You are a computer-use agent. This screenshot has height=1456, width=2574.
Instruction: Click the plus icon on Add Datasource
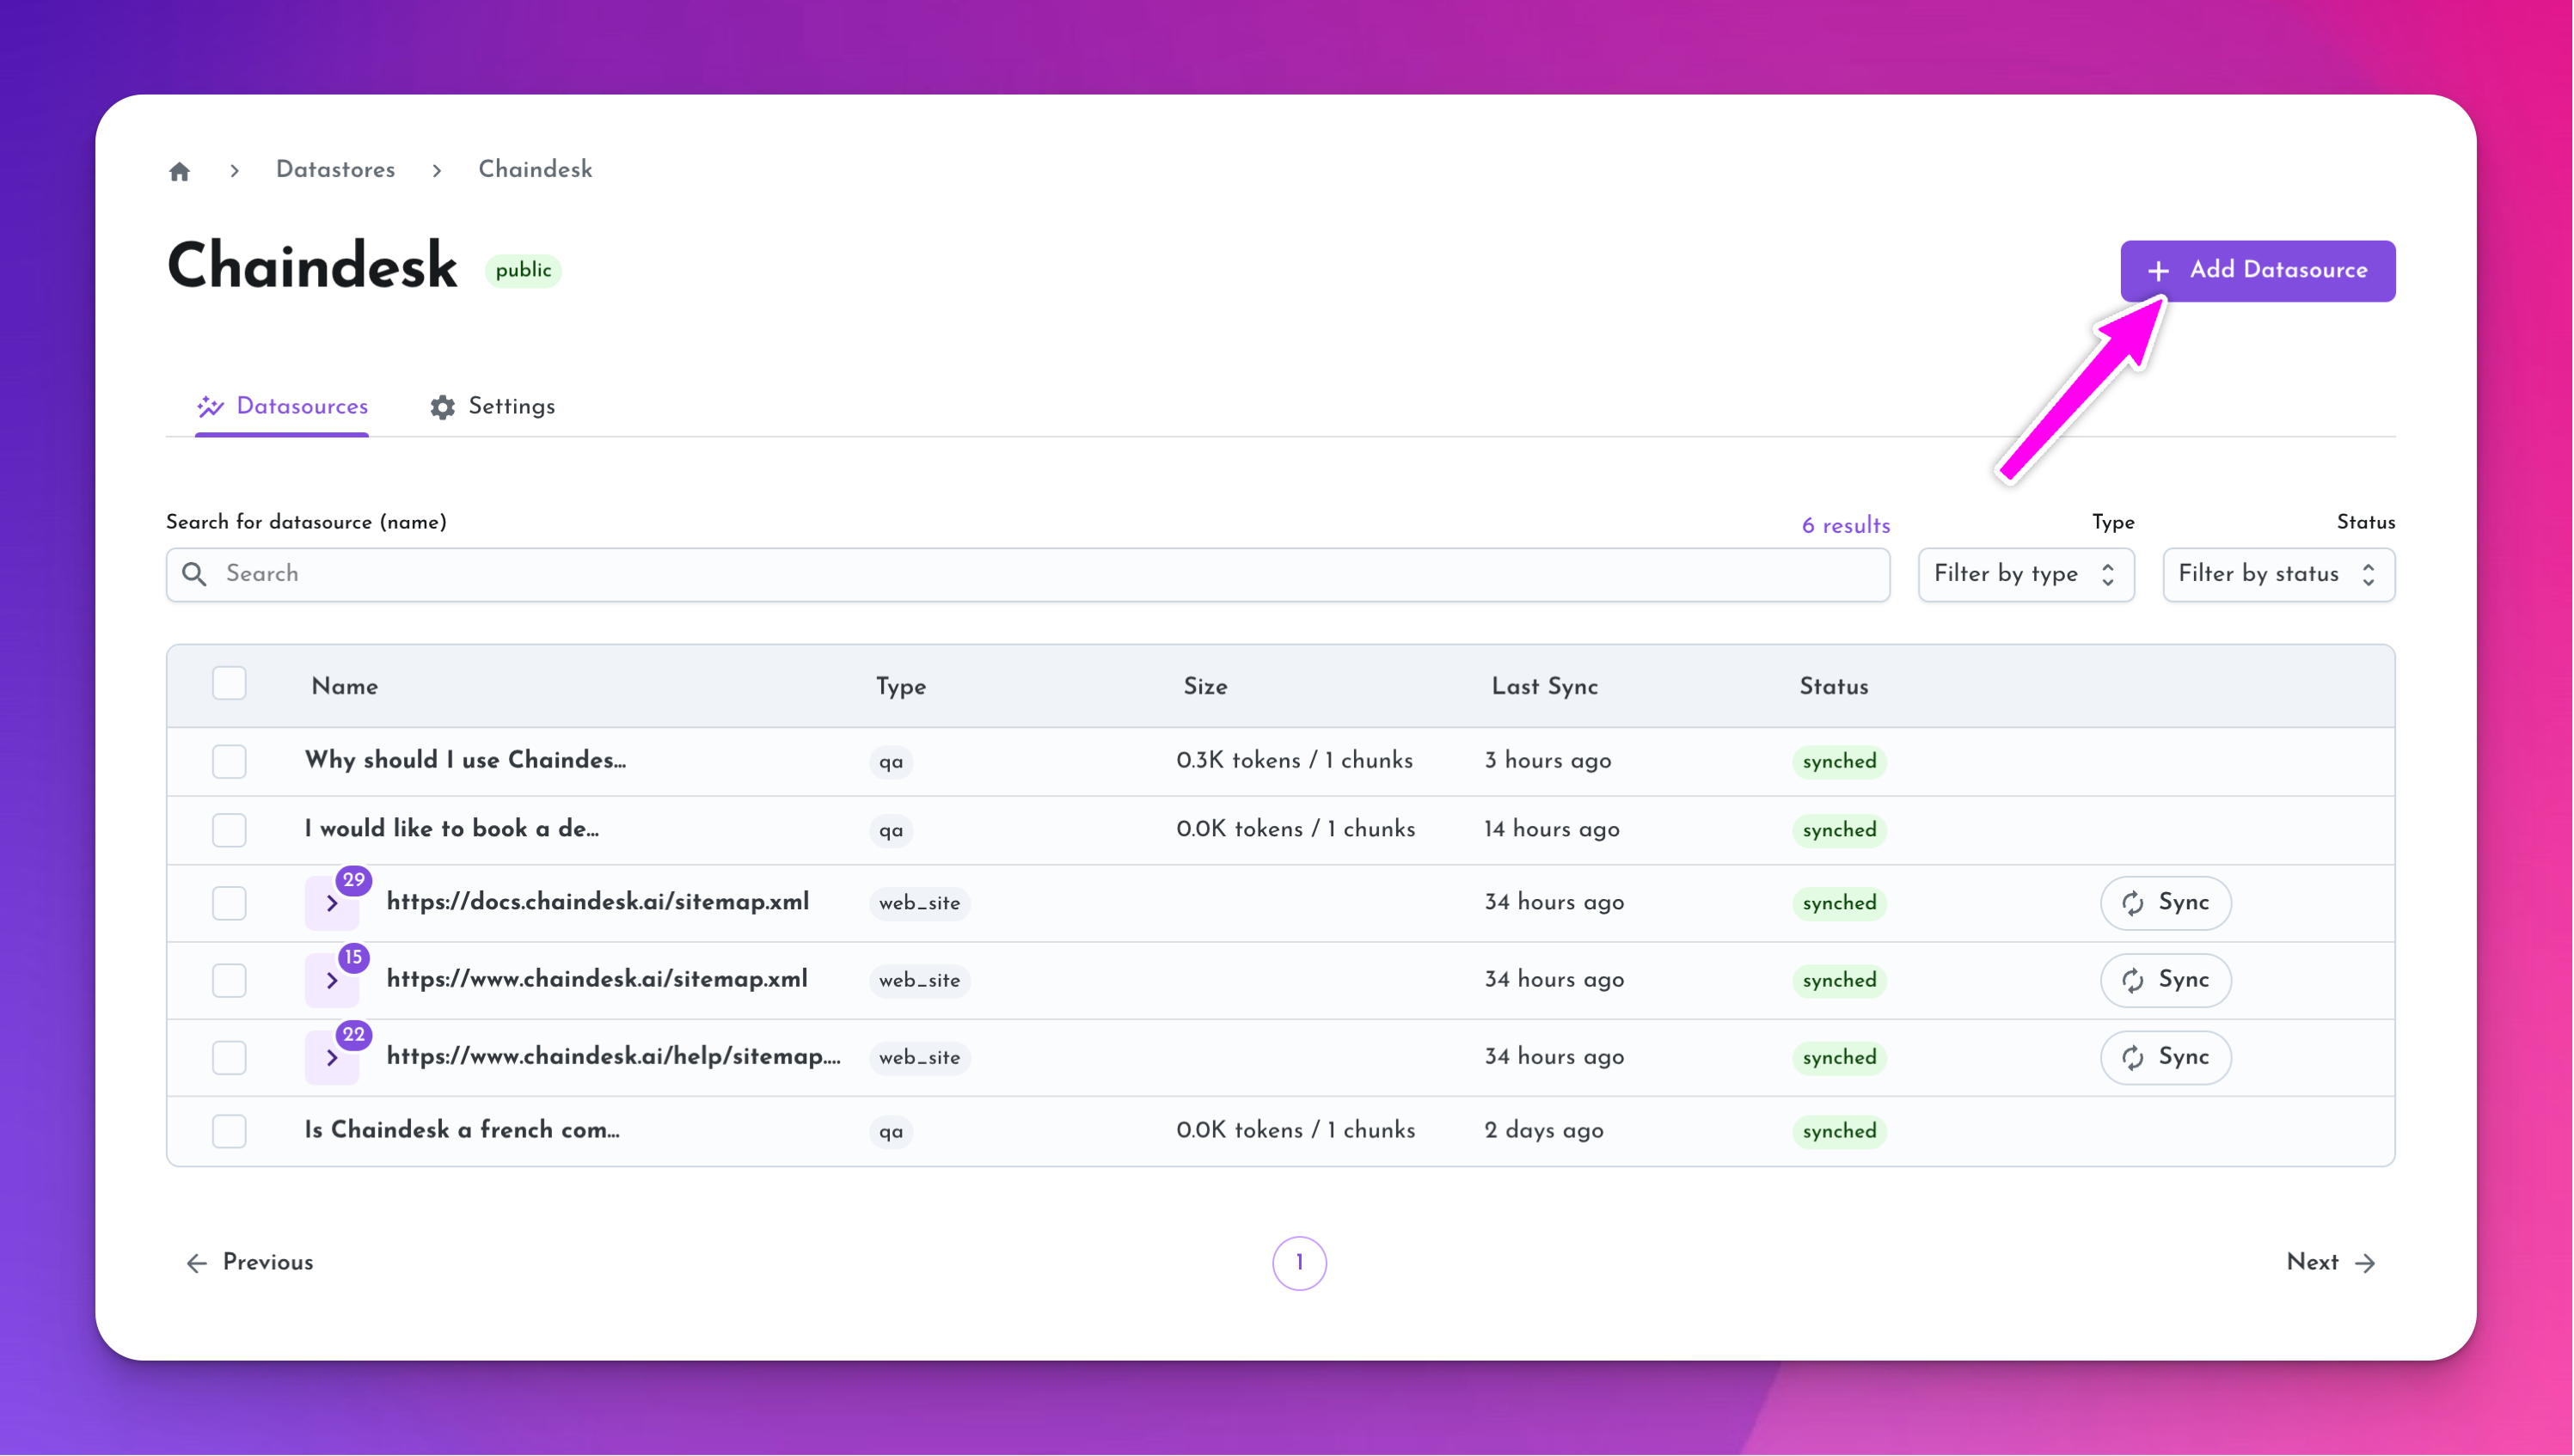(x=2158, y=271)
